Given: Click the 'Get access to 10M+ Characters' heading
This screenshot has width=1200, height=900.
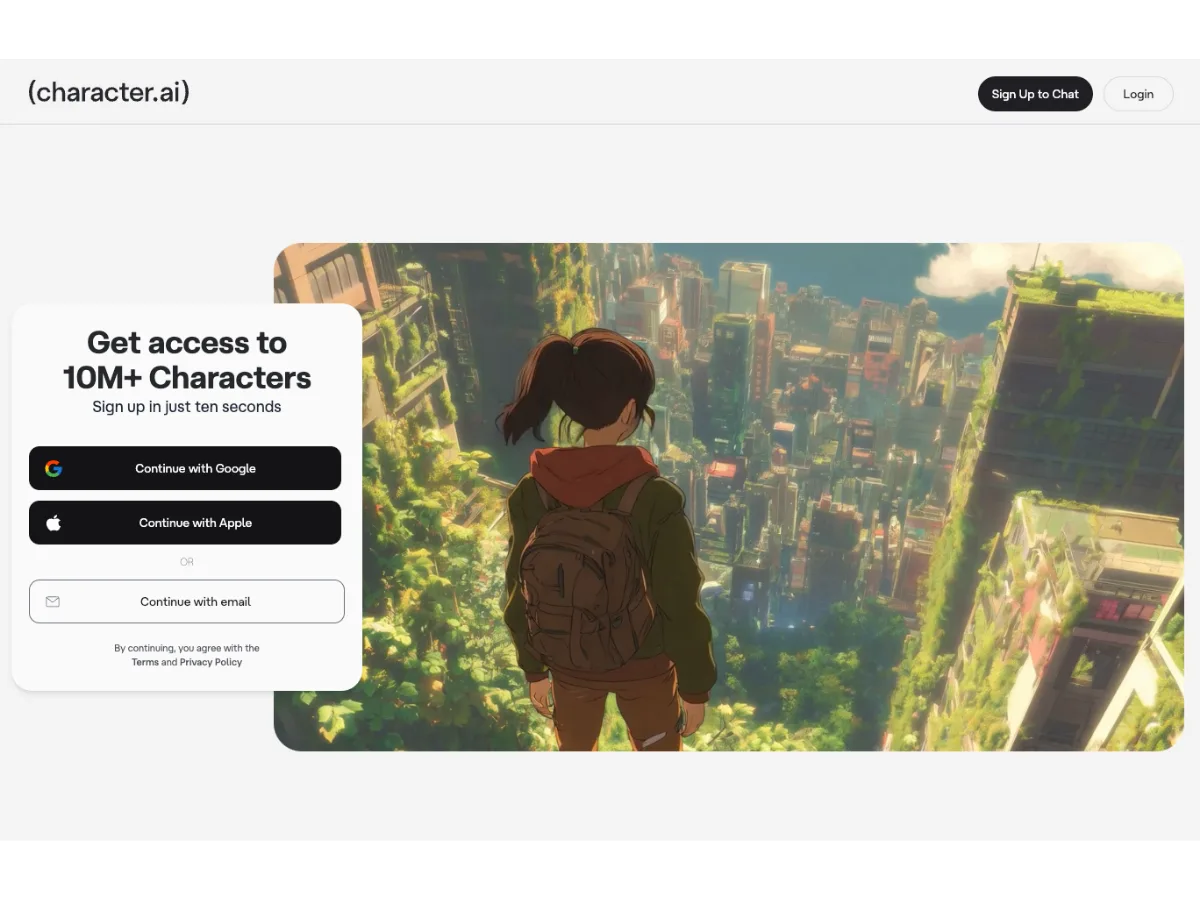Looking at the screenshot, I should click(187, 360).
